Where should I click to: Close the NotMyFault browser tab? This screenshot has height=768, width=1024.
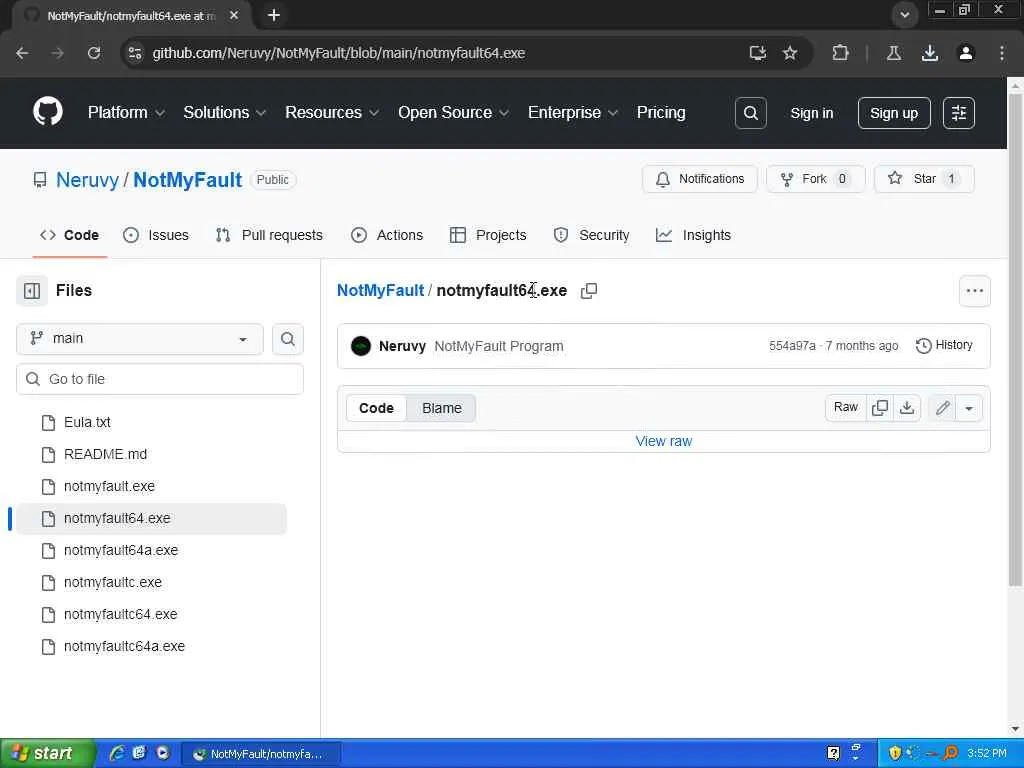pyautogui.click(x=234, y=15)
